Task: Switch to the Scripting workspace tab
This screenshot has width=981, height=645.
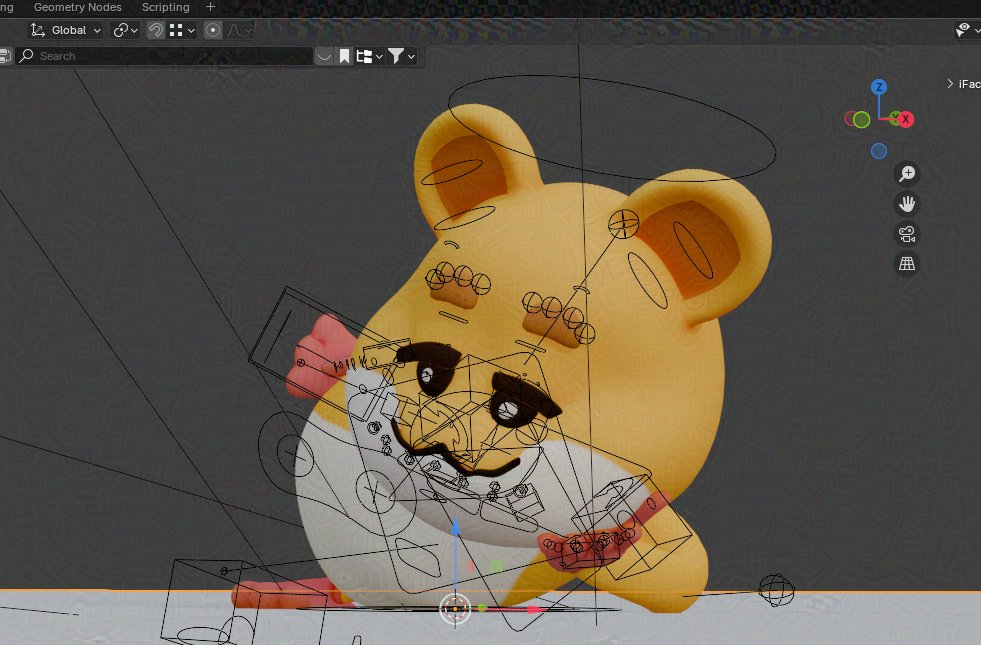Action: coord(165,8)
